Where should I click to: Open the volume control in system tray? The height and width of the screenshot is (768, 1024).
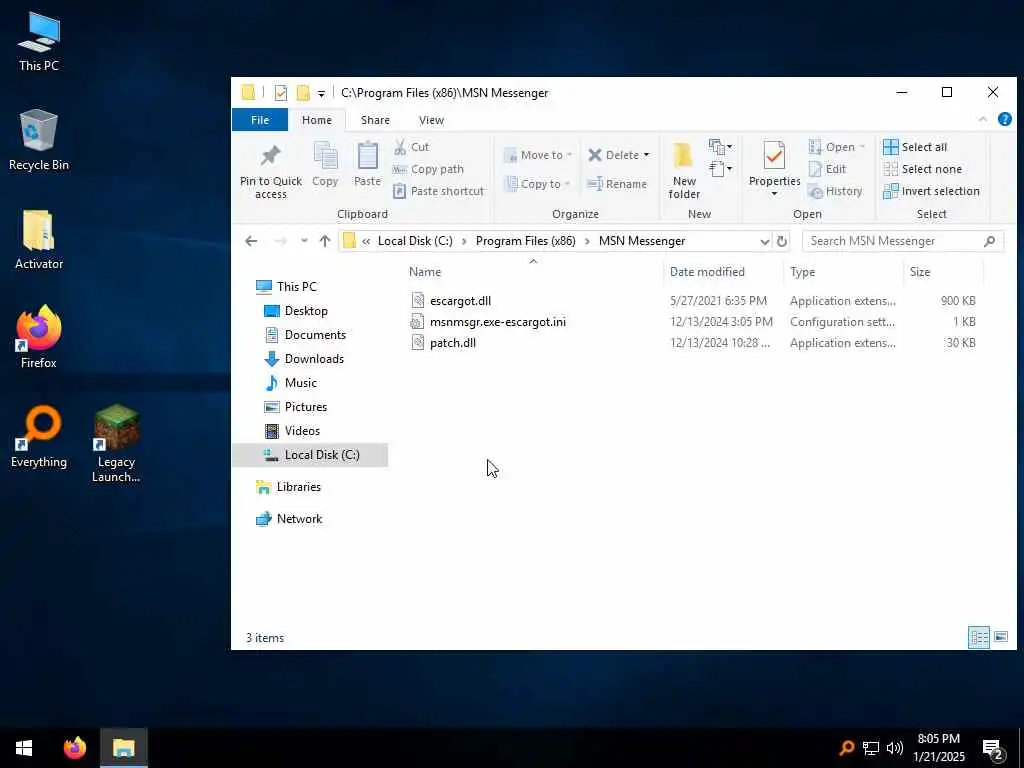(x=895, y=748)
